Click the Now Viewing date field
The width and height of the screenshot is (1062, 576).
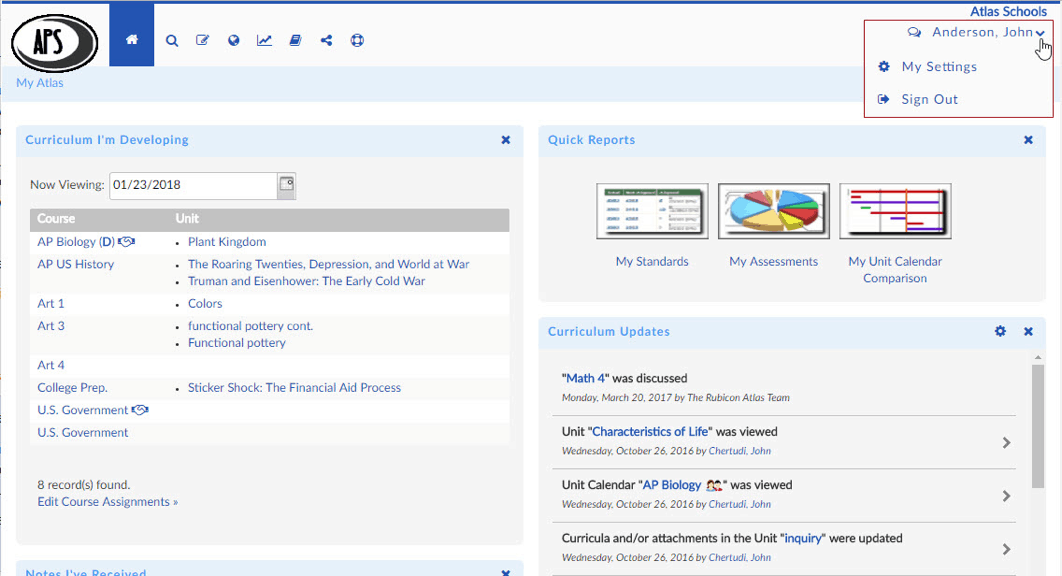193,185
